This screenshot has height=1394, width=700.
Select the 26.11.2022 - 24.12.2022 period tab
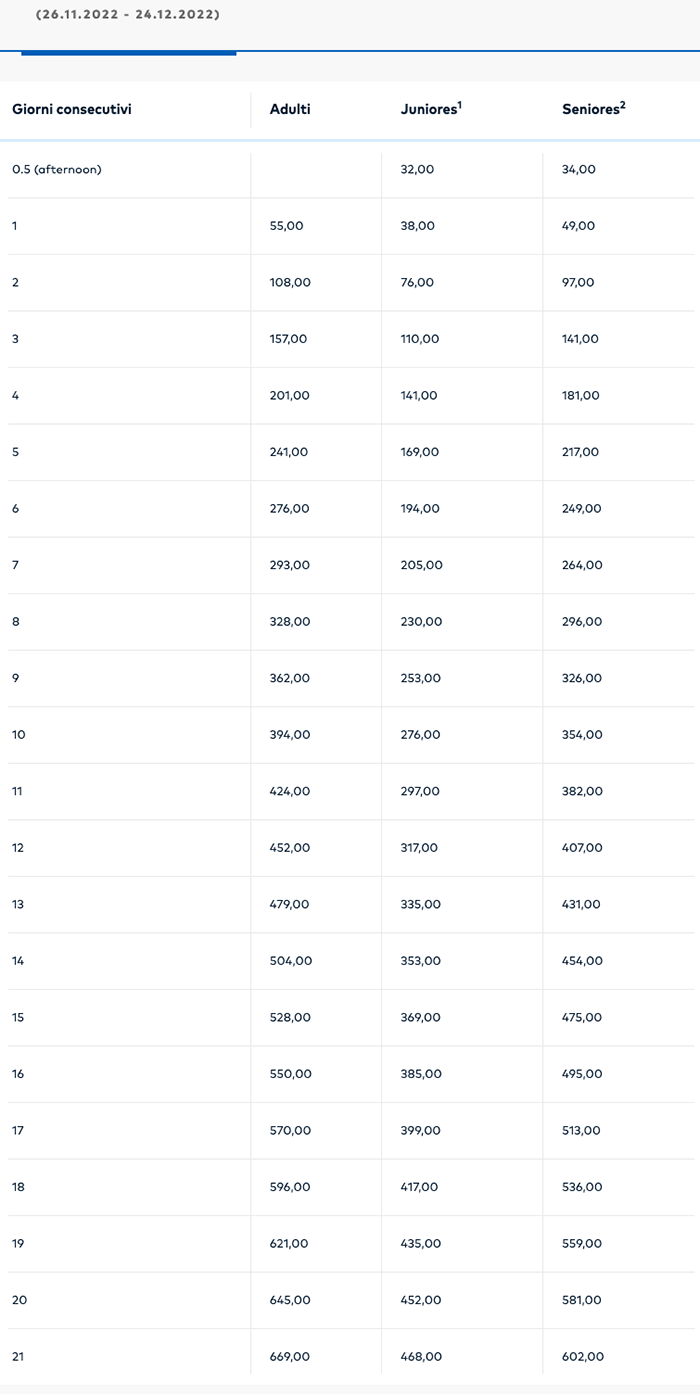point(128,16)
